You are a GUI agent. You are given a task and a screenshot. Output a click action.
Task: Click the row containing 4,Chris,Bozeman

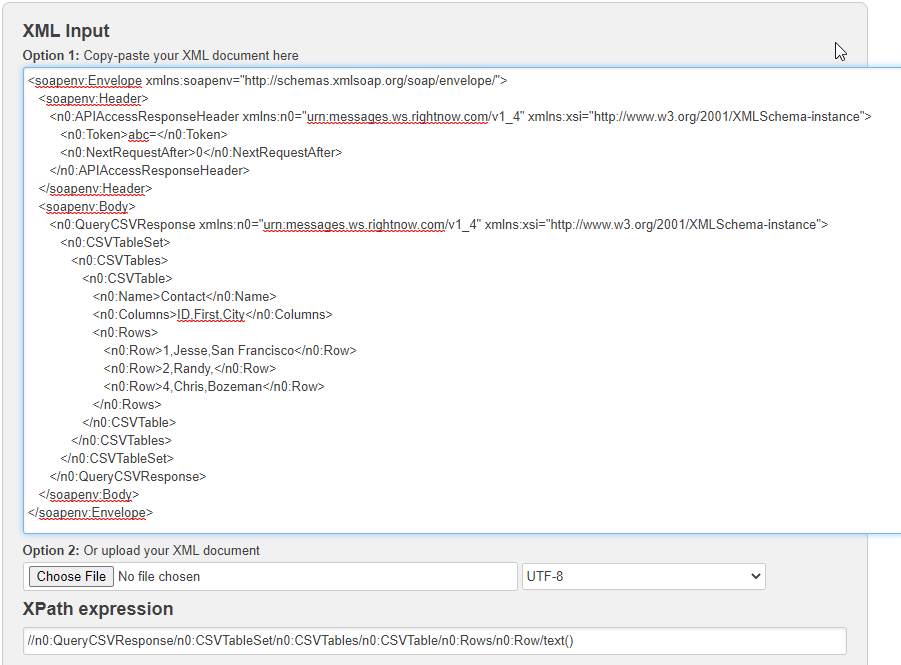tap(213, 386)
